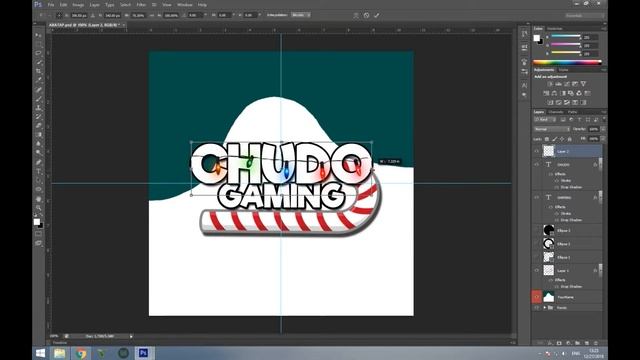Add a Curves adjustment
Image resolution: width=640 pixels, height=360 pixels.
point(567,84)
